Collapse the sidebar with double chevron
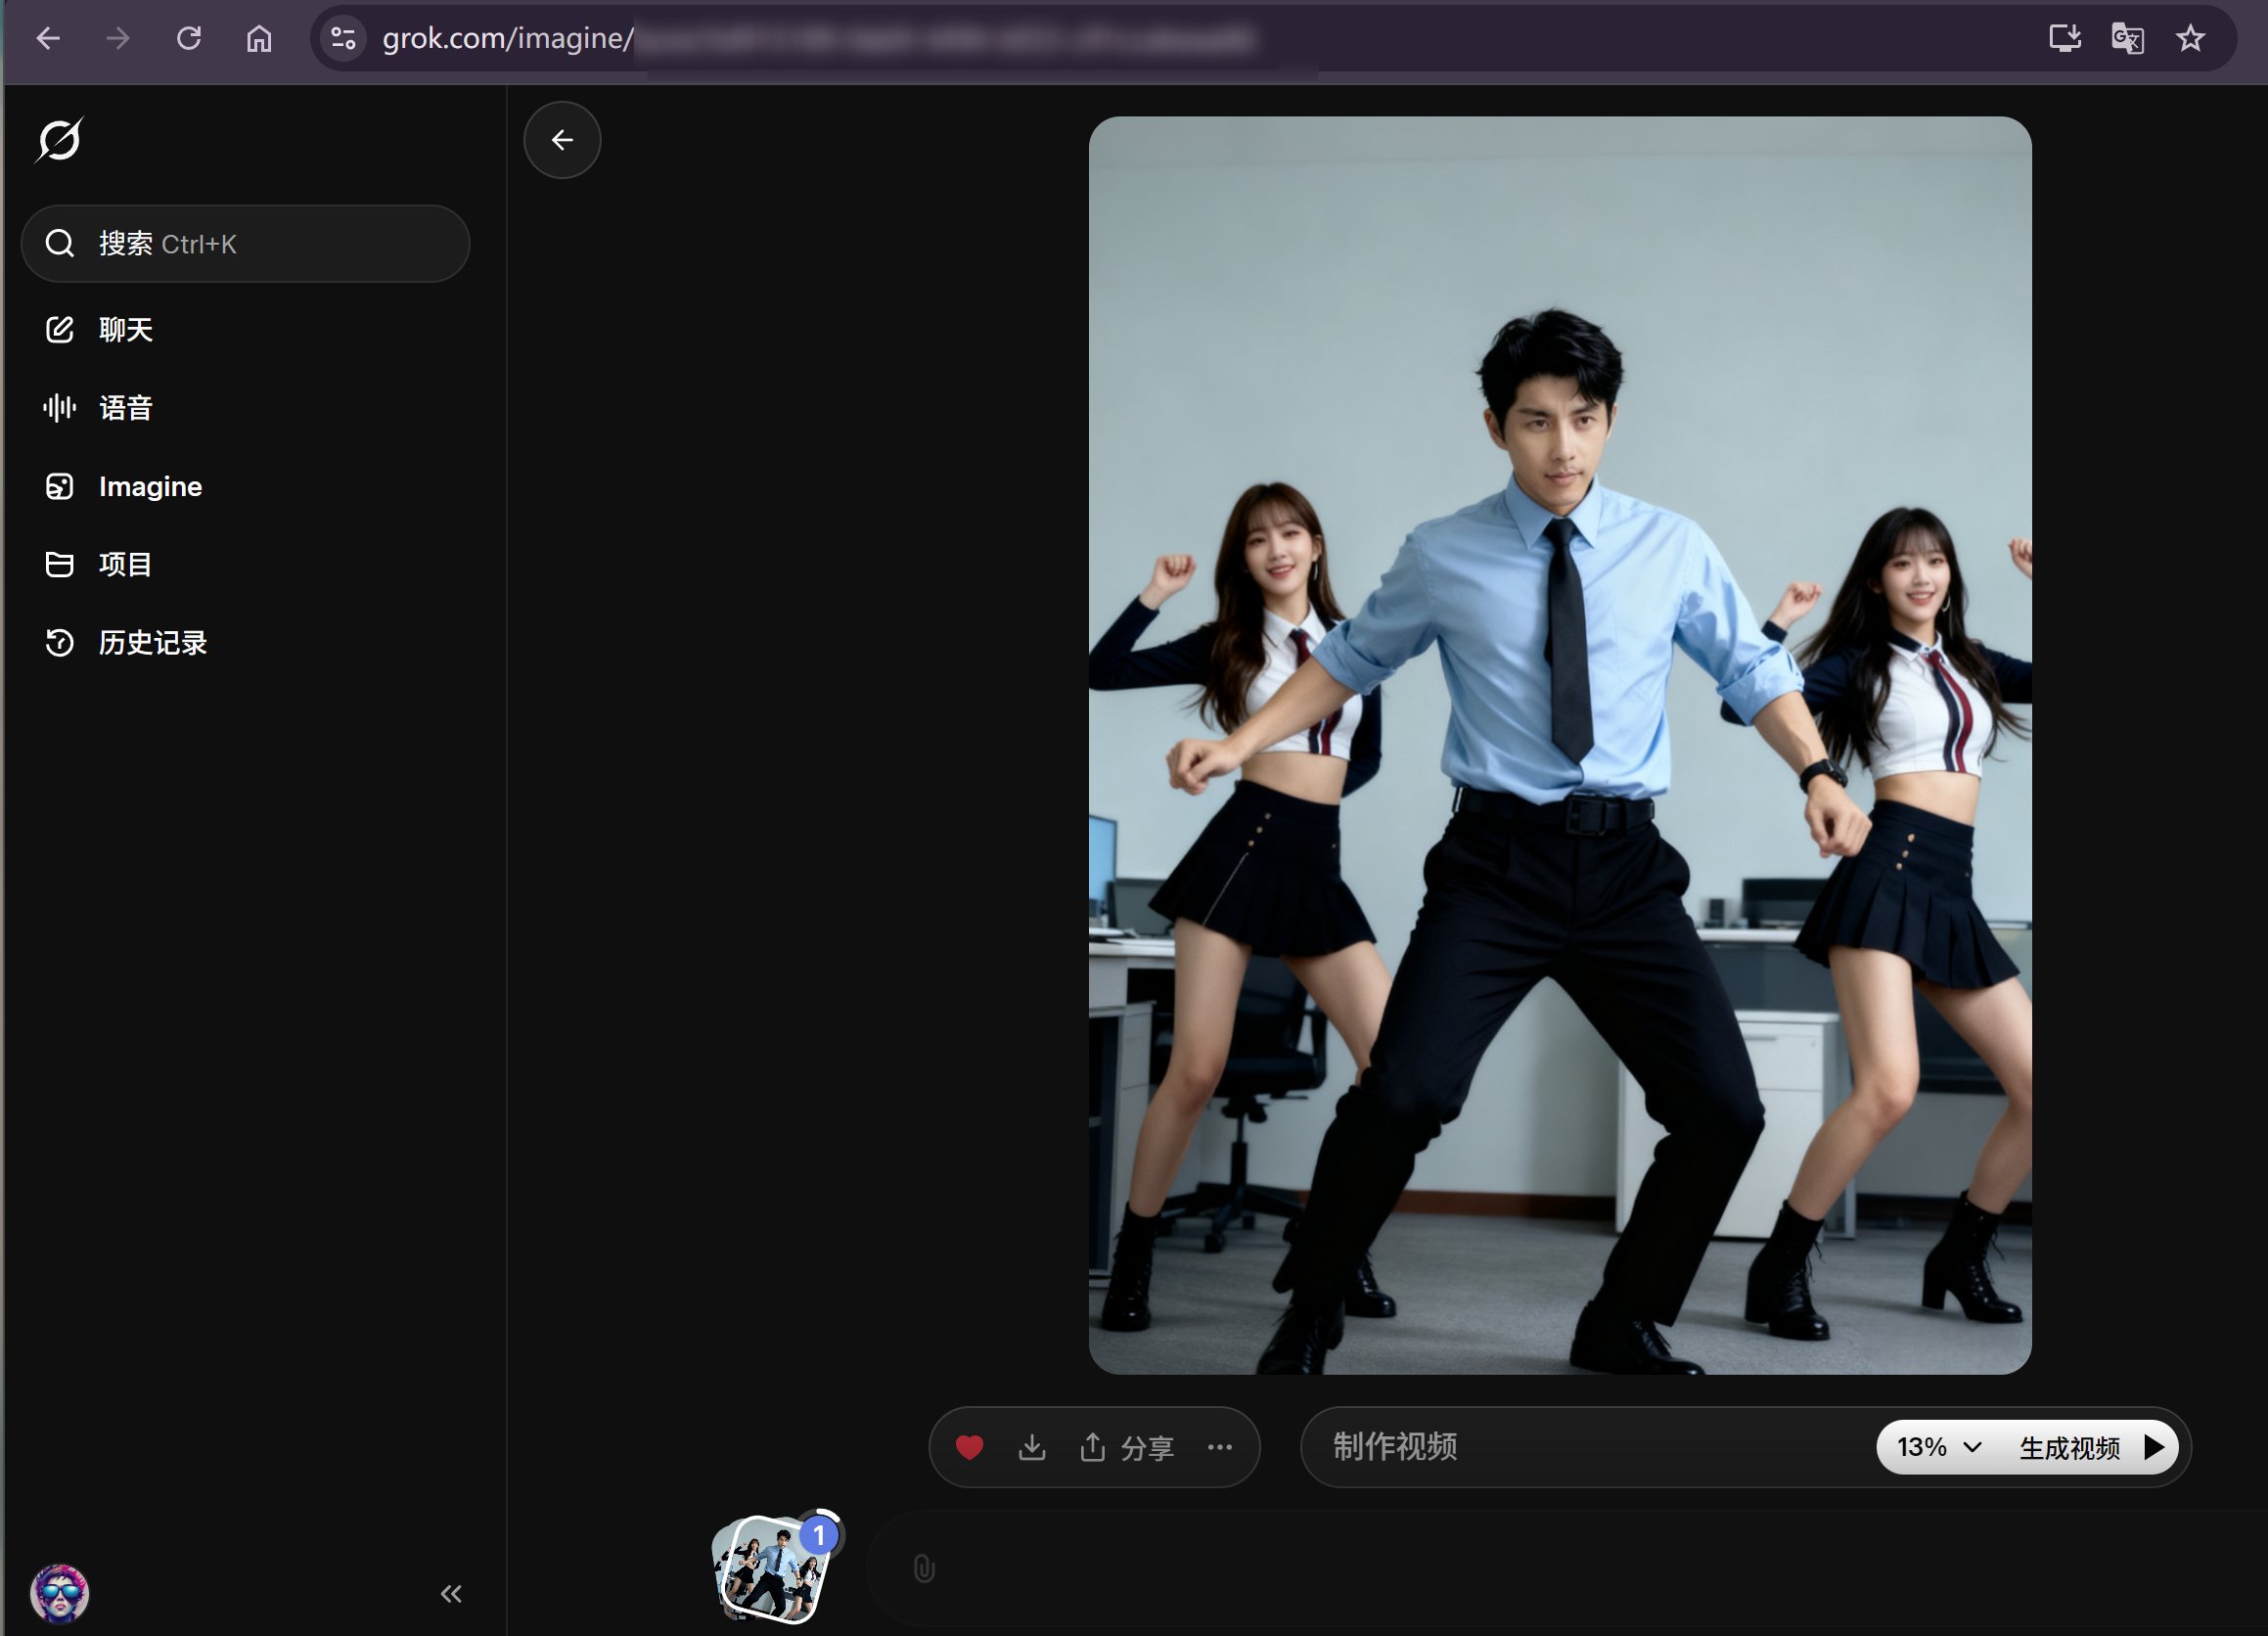This screenshot has width=2268, height=1636. (x=451, y=1593)
